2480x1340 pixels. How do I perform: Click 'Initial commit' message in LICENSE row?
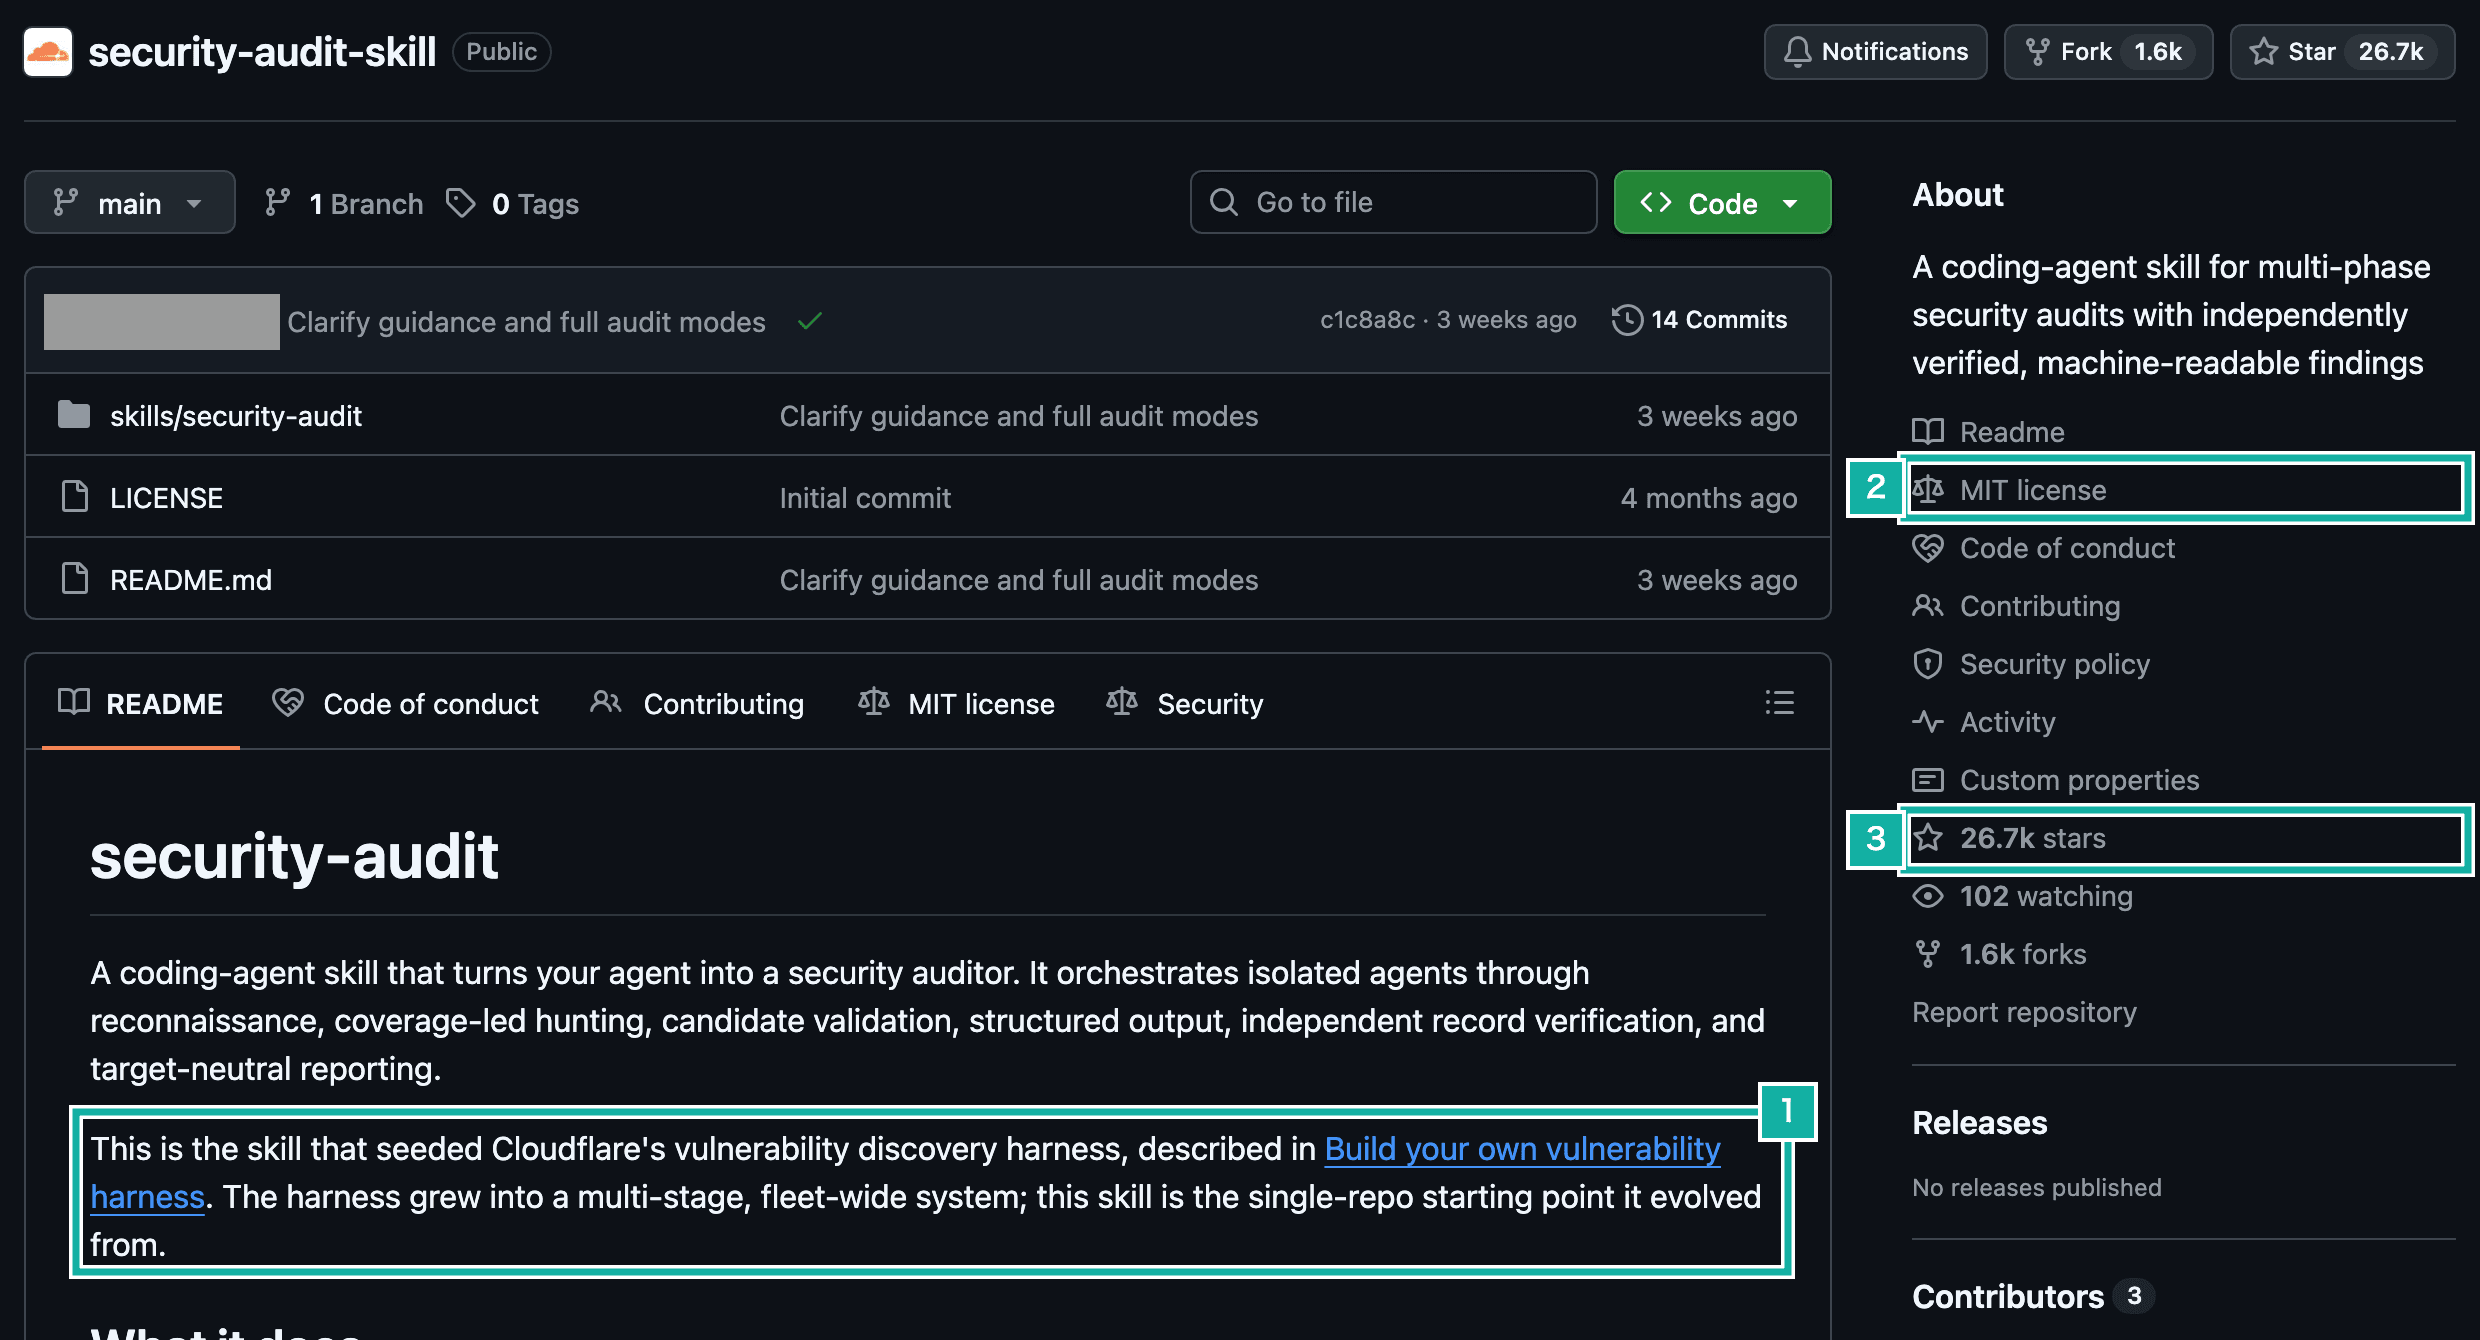(865, 498)
